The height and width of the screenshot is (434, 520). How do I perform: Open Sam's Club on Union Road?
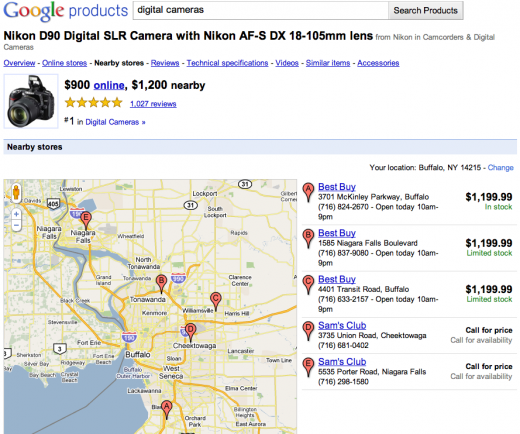tap(342, 325)
